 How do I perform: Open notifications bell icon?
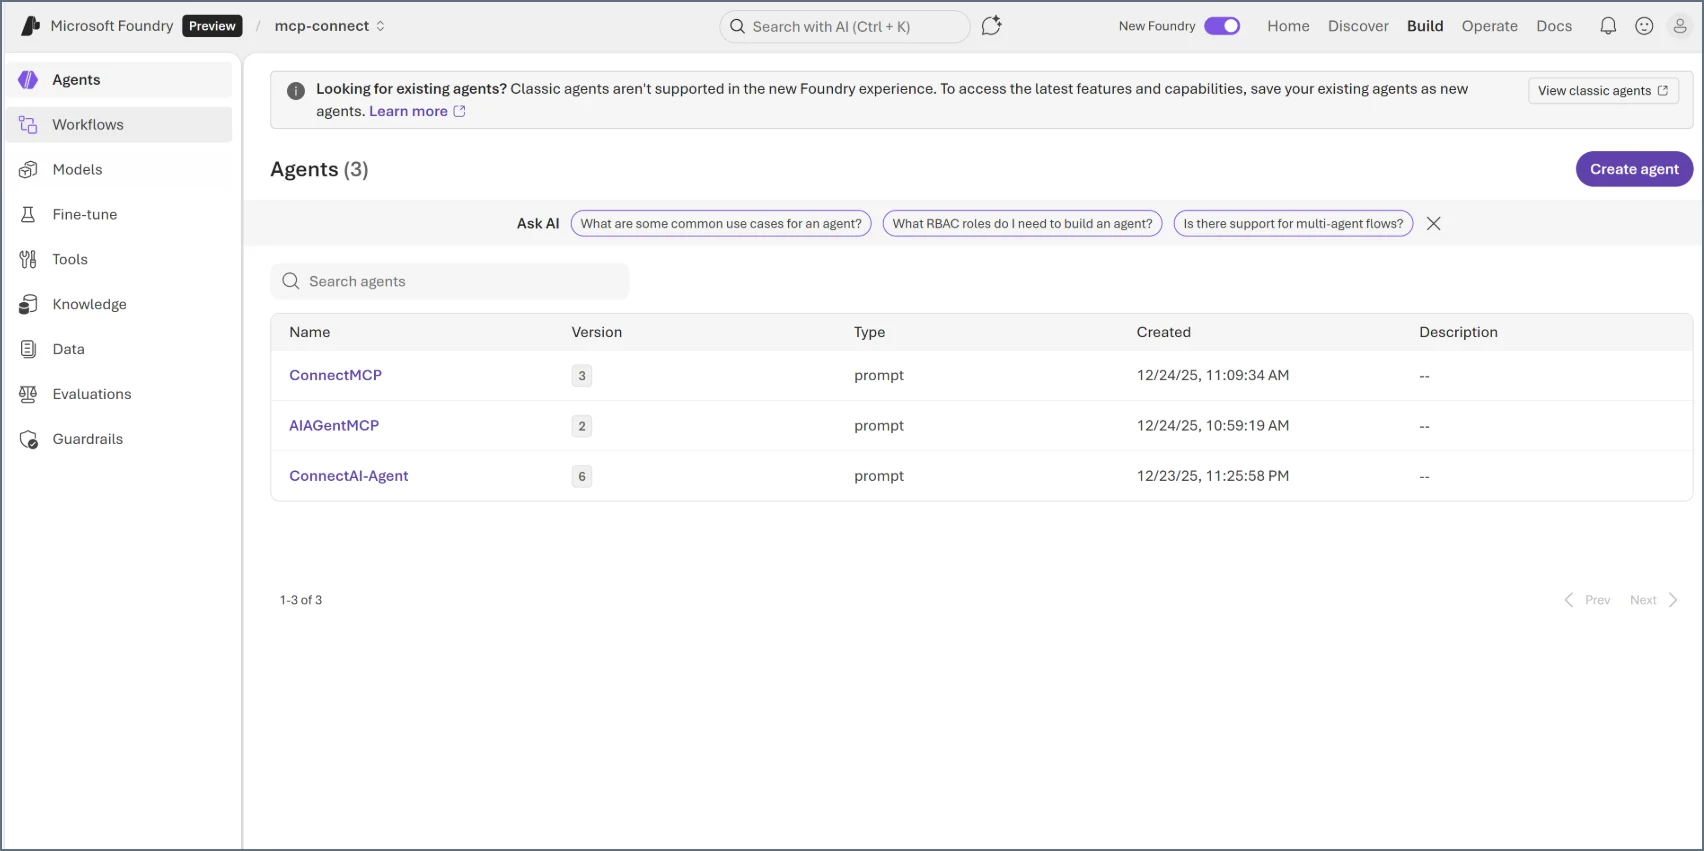tap(1608, 26)
